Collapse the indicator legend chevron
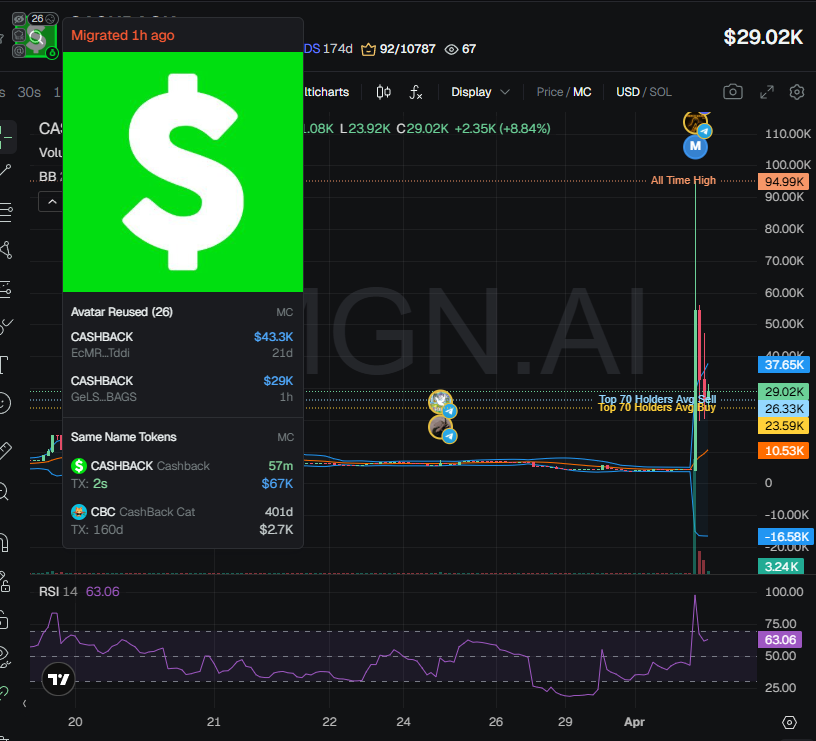Screen dimensions: 816x741 click(52, 202)
